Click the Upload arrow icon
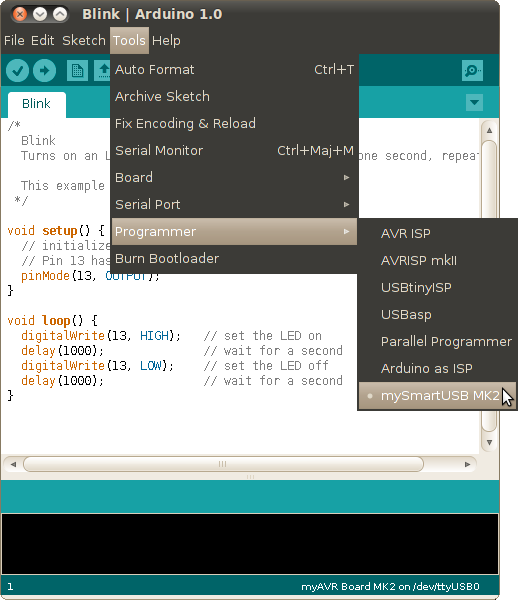Image resolution: width=518 pixels, height=600 pixels. click(44, 70)
